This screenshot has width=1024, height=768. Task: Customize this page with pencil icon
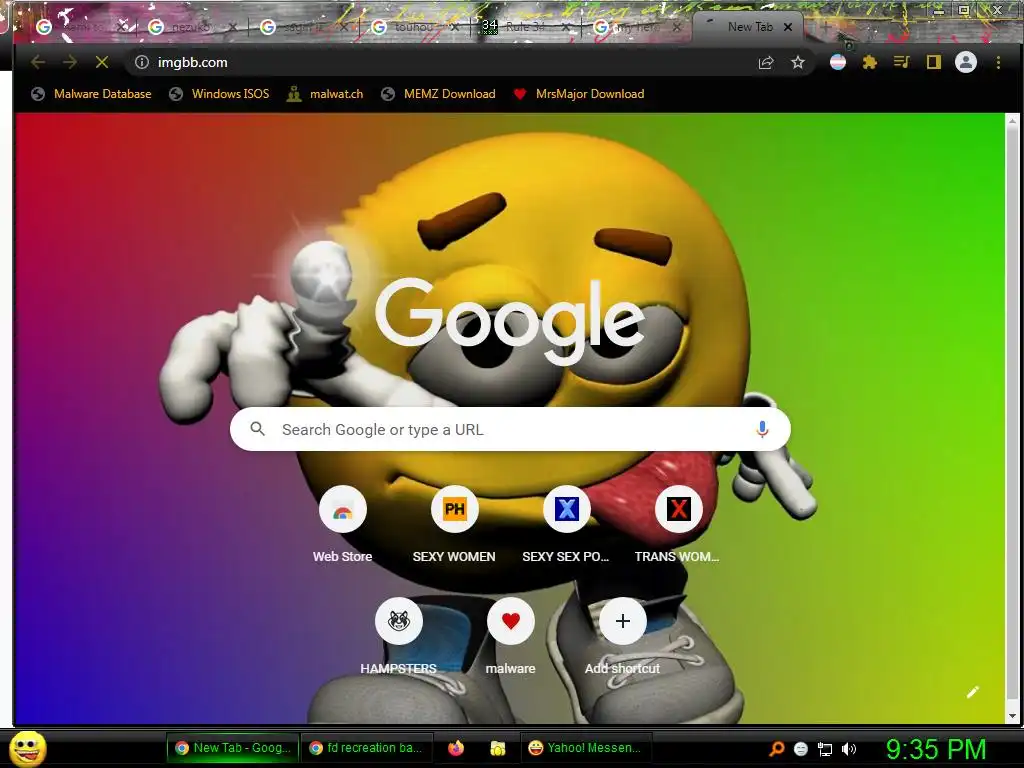(x=972, y=692)
